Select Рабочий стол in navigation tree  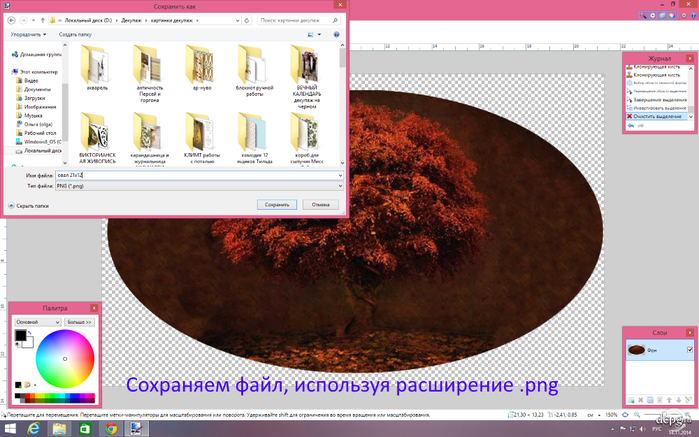[36, 133]
